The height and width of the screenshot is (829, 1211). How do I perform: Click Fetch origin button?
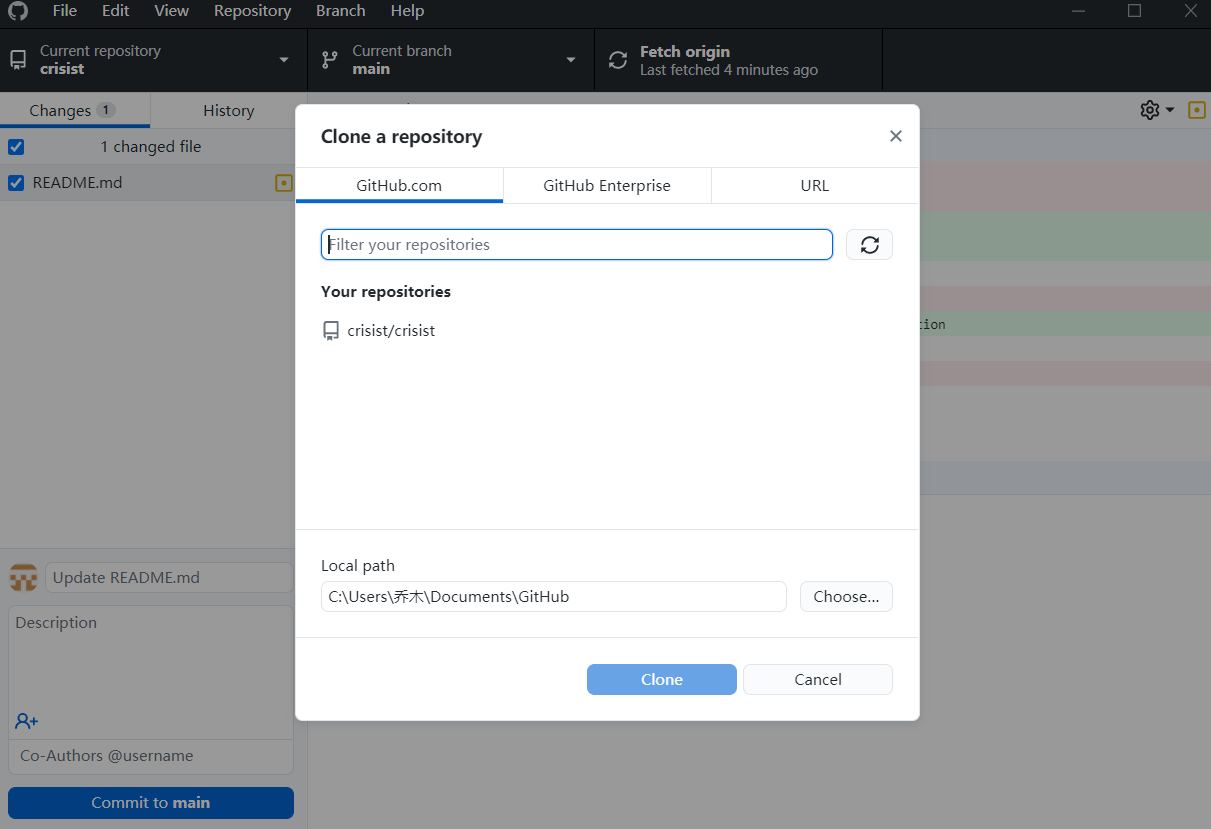coord(738,60)
